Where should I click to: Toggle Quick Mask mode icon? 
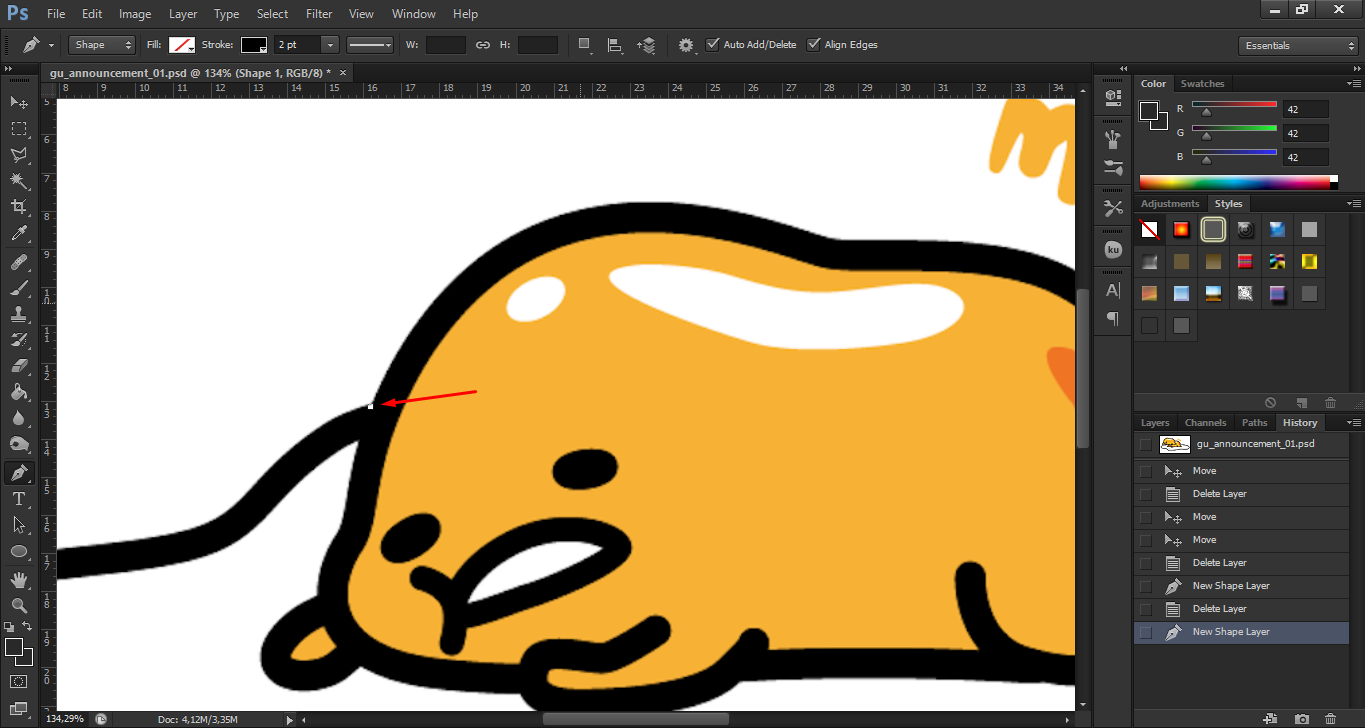coord(19,681)
